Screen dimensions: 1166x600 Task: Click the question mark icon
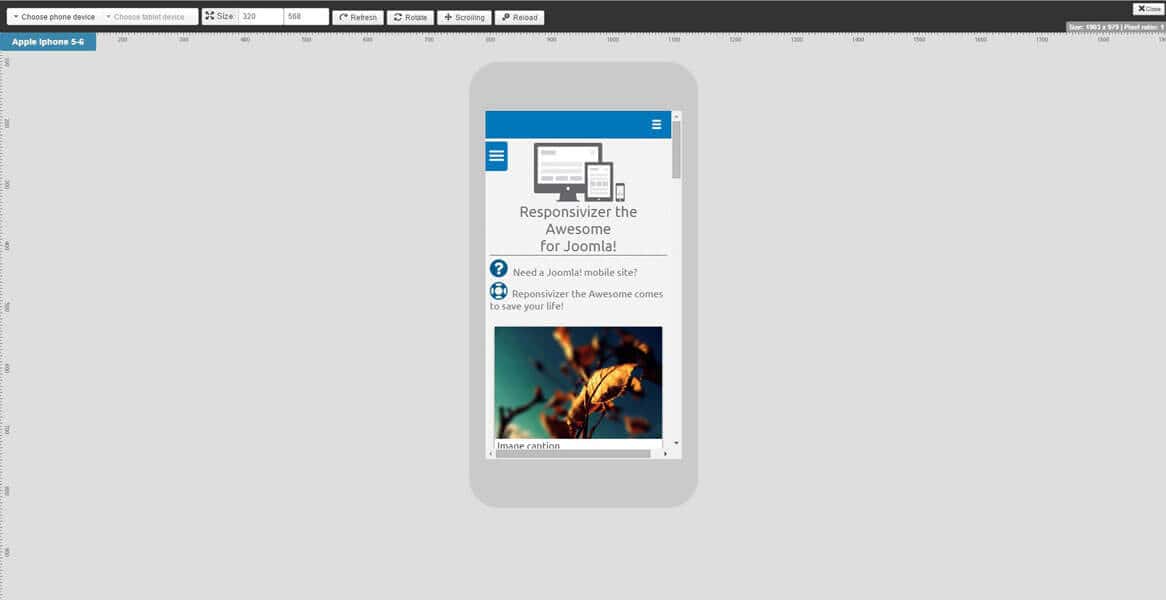pyautogui.click(x=498, y=269)
